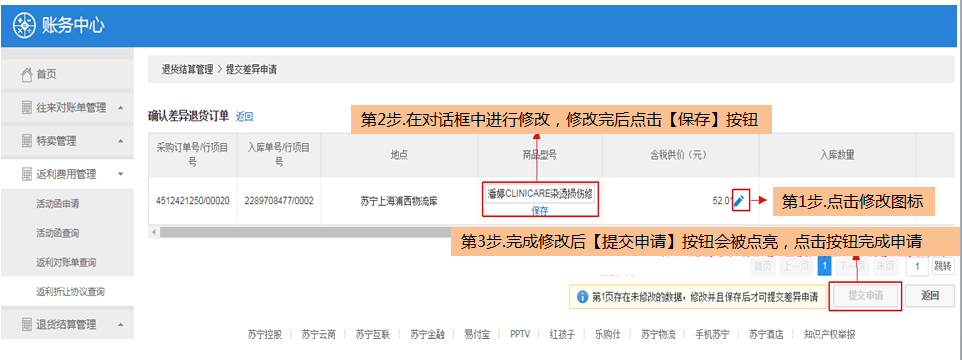The height and width of the screenshot is (360, 962).
Task: Expand 往来对账单管理 menu arrow
Action: click(120, 108)
